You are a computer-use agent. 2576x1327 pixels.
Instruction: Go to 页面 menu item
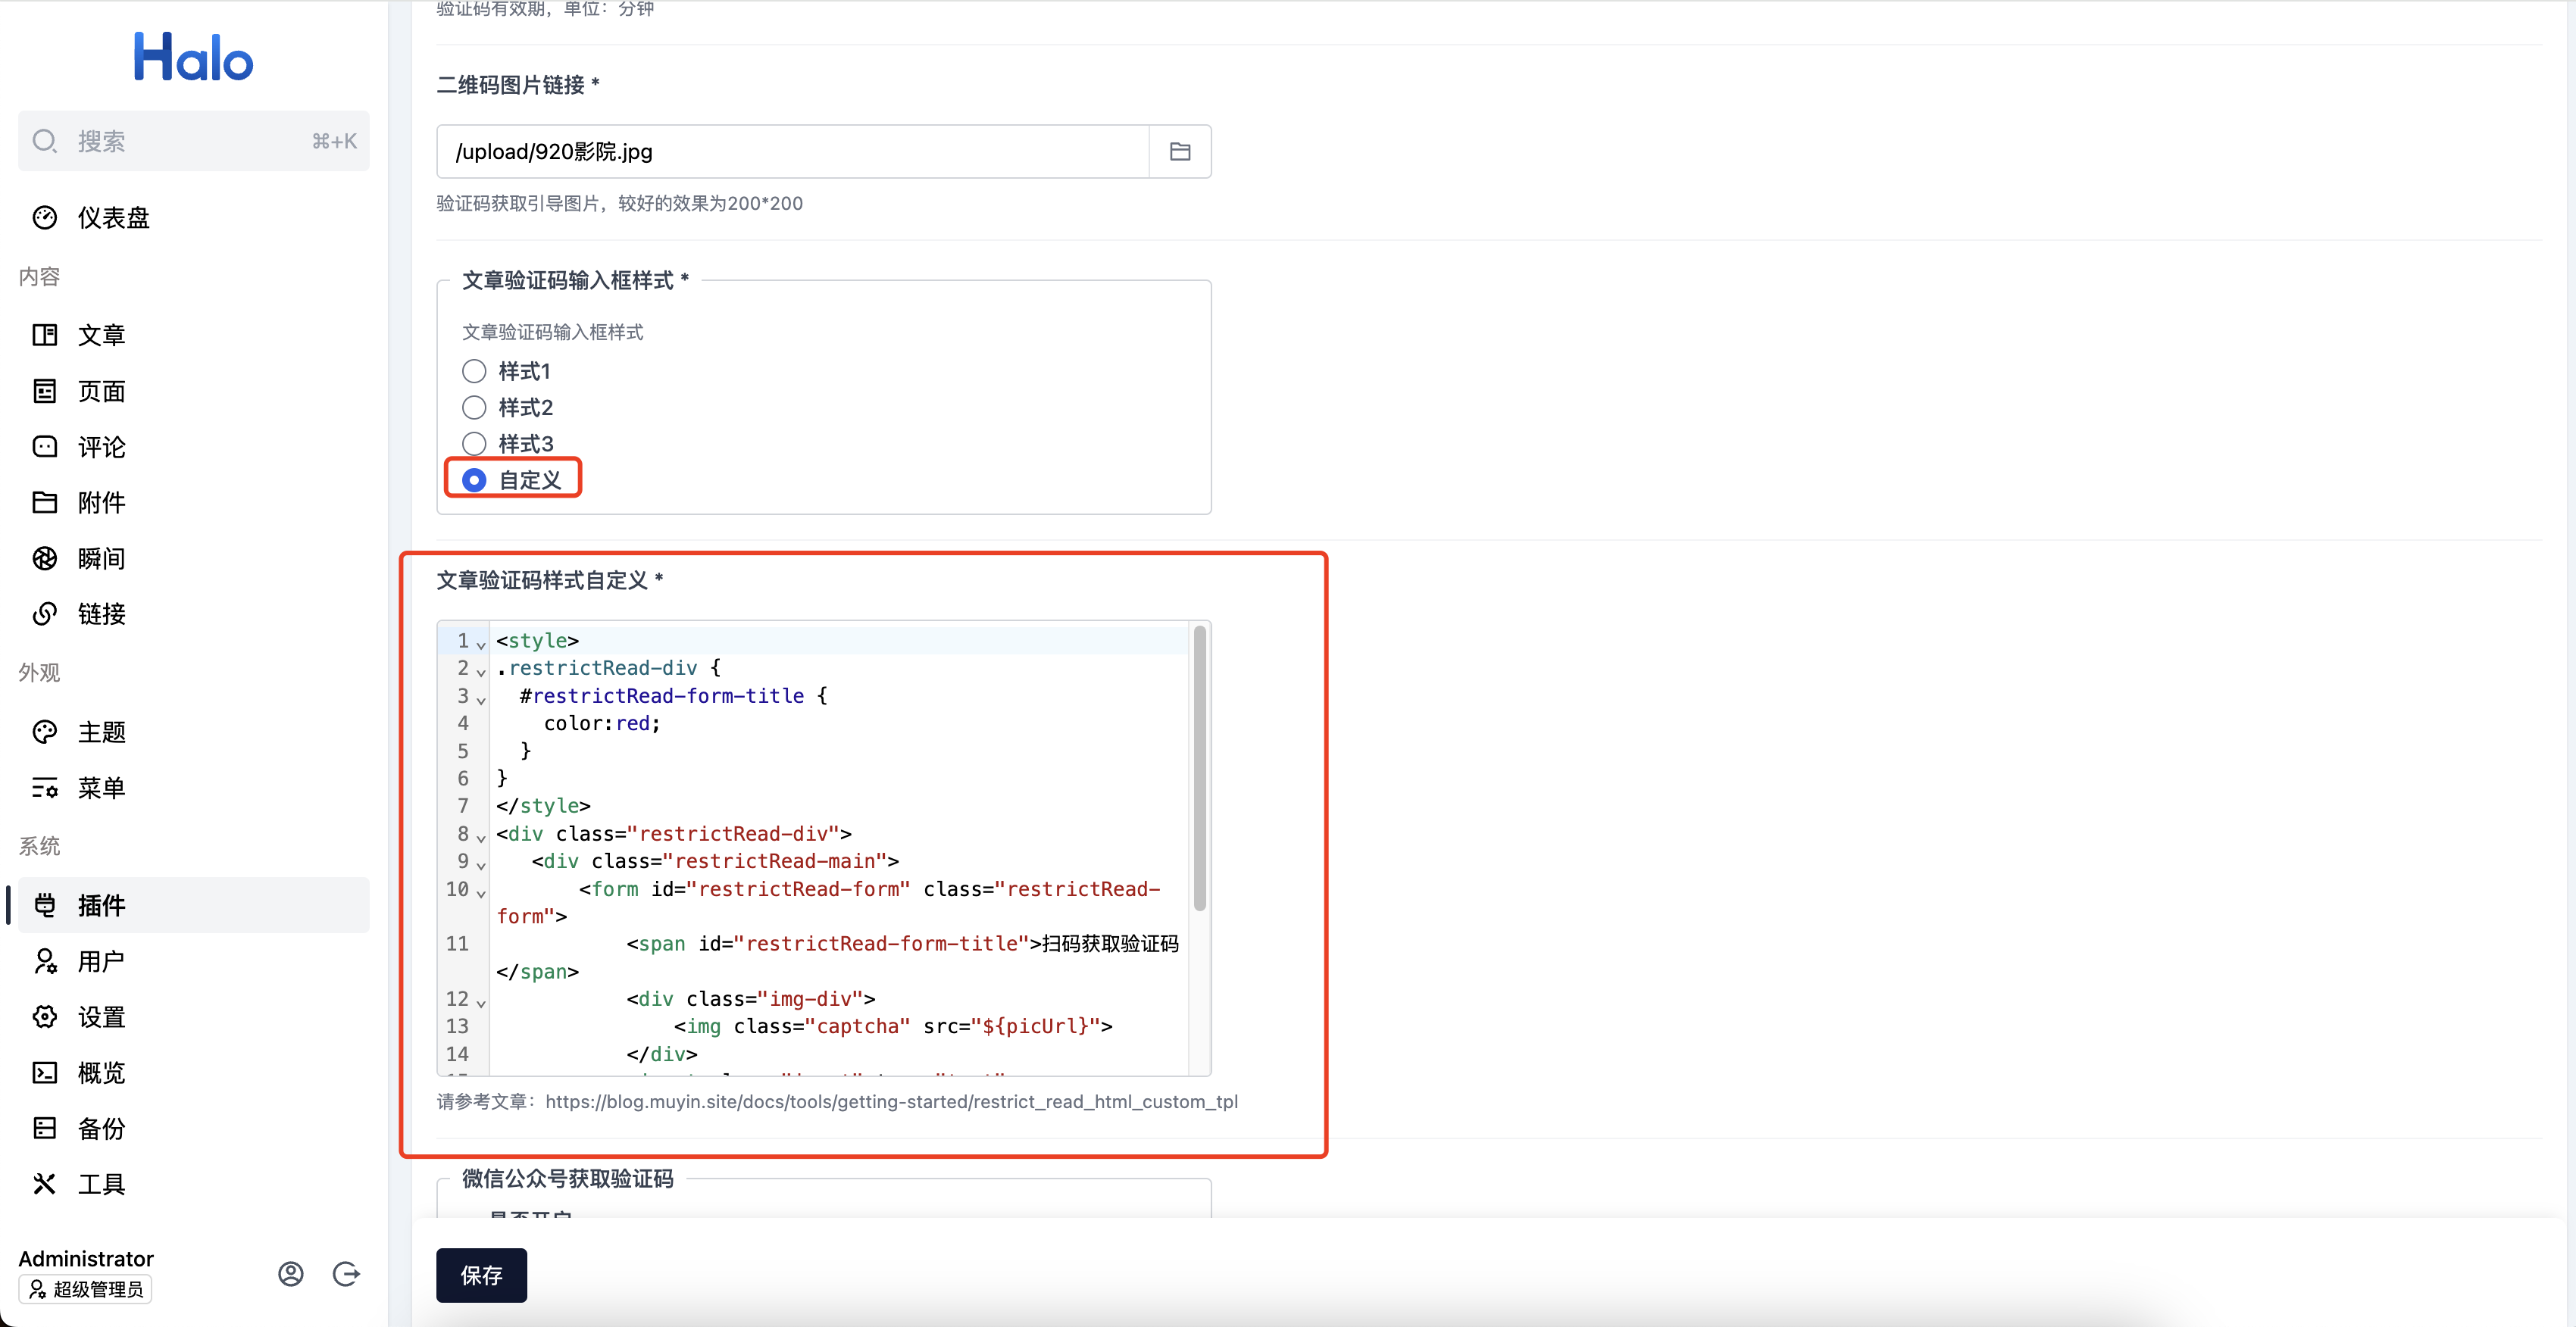click(193, 391)
